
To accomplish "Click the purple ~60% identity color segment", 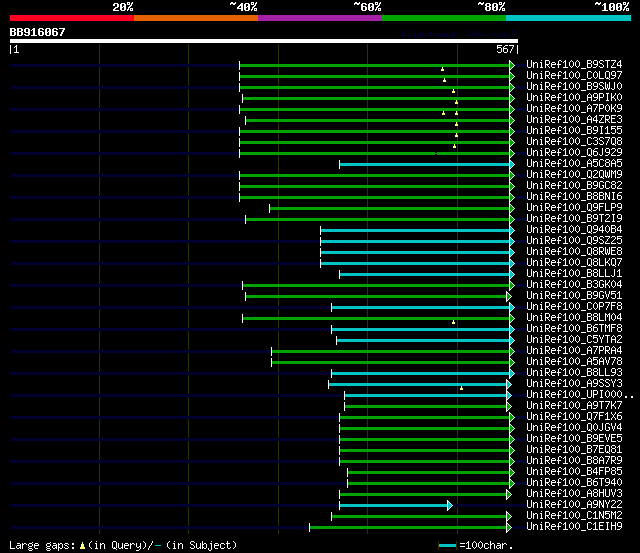I will coord(320,18).
